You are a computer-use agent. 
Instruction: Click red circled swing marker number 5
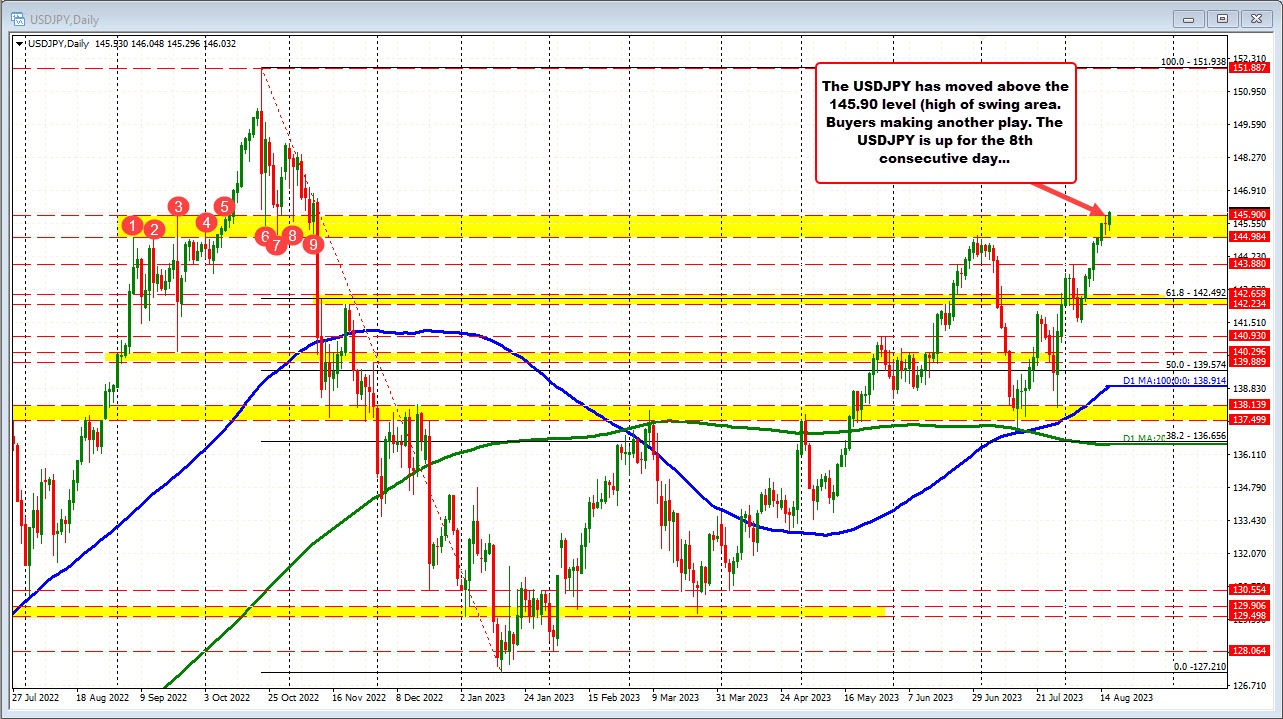click(224, 206)
